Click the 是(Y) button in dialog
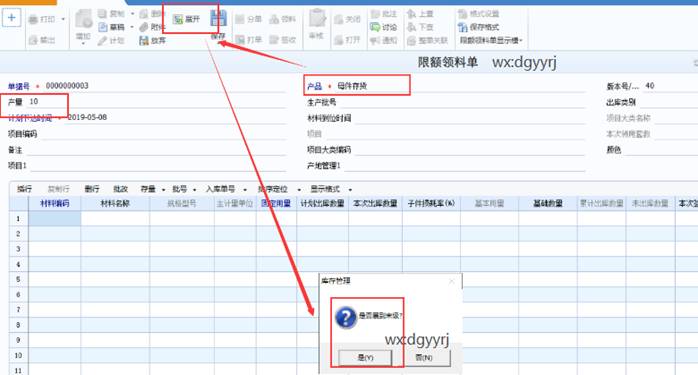Image resolution: width=698 pixels, height=375 pixels. coord(365,358)
